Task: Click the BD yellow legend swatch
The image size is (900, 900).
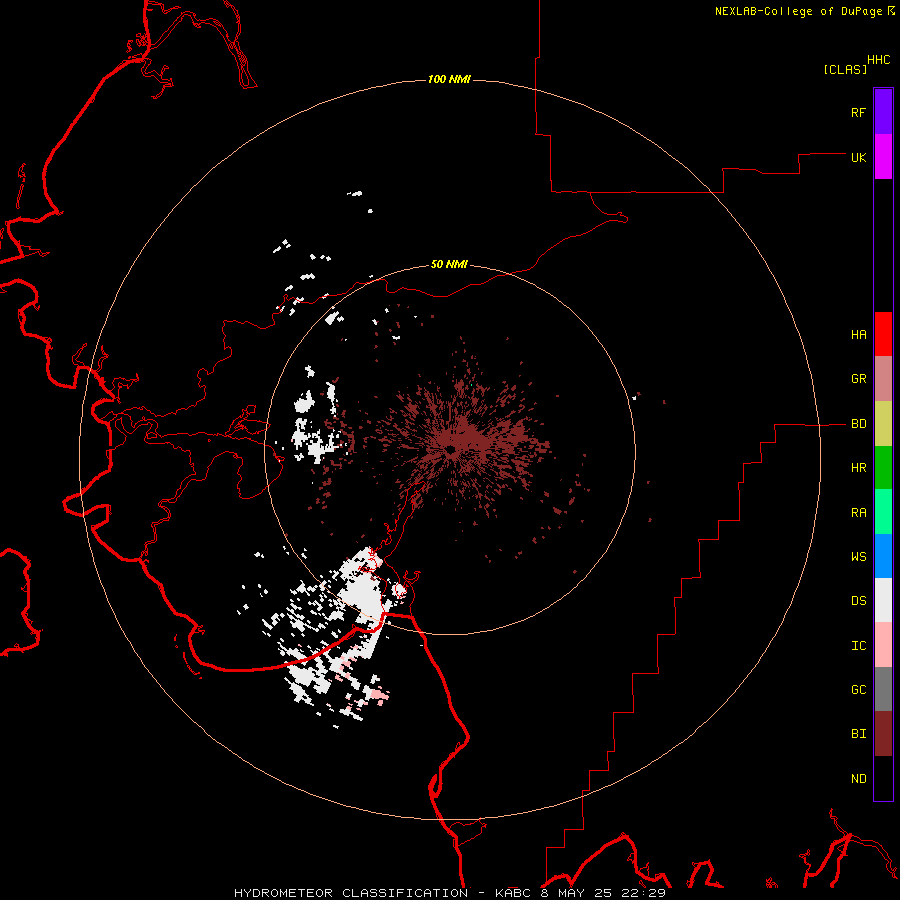Action: point(883,424)
